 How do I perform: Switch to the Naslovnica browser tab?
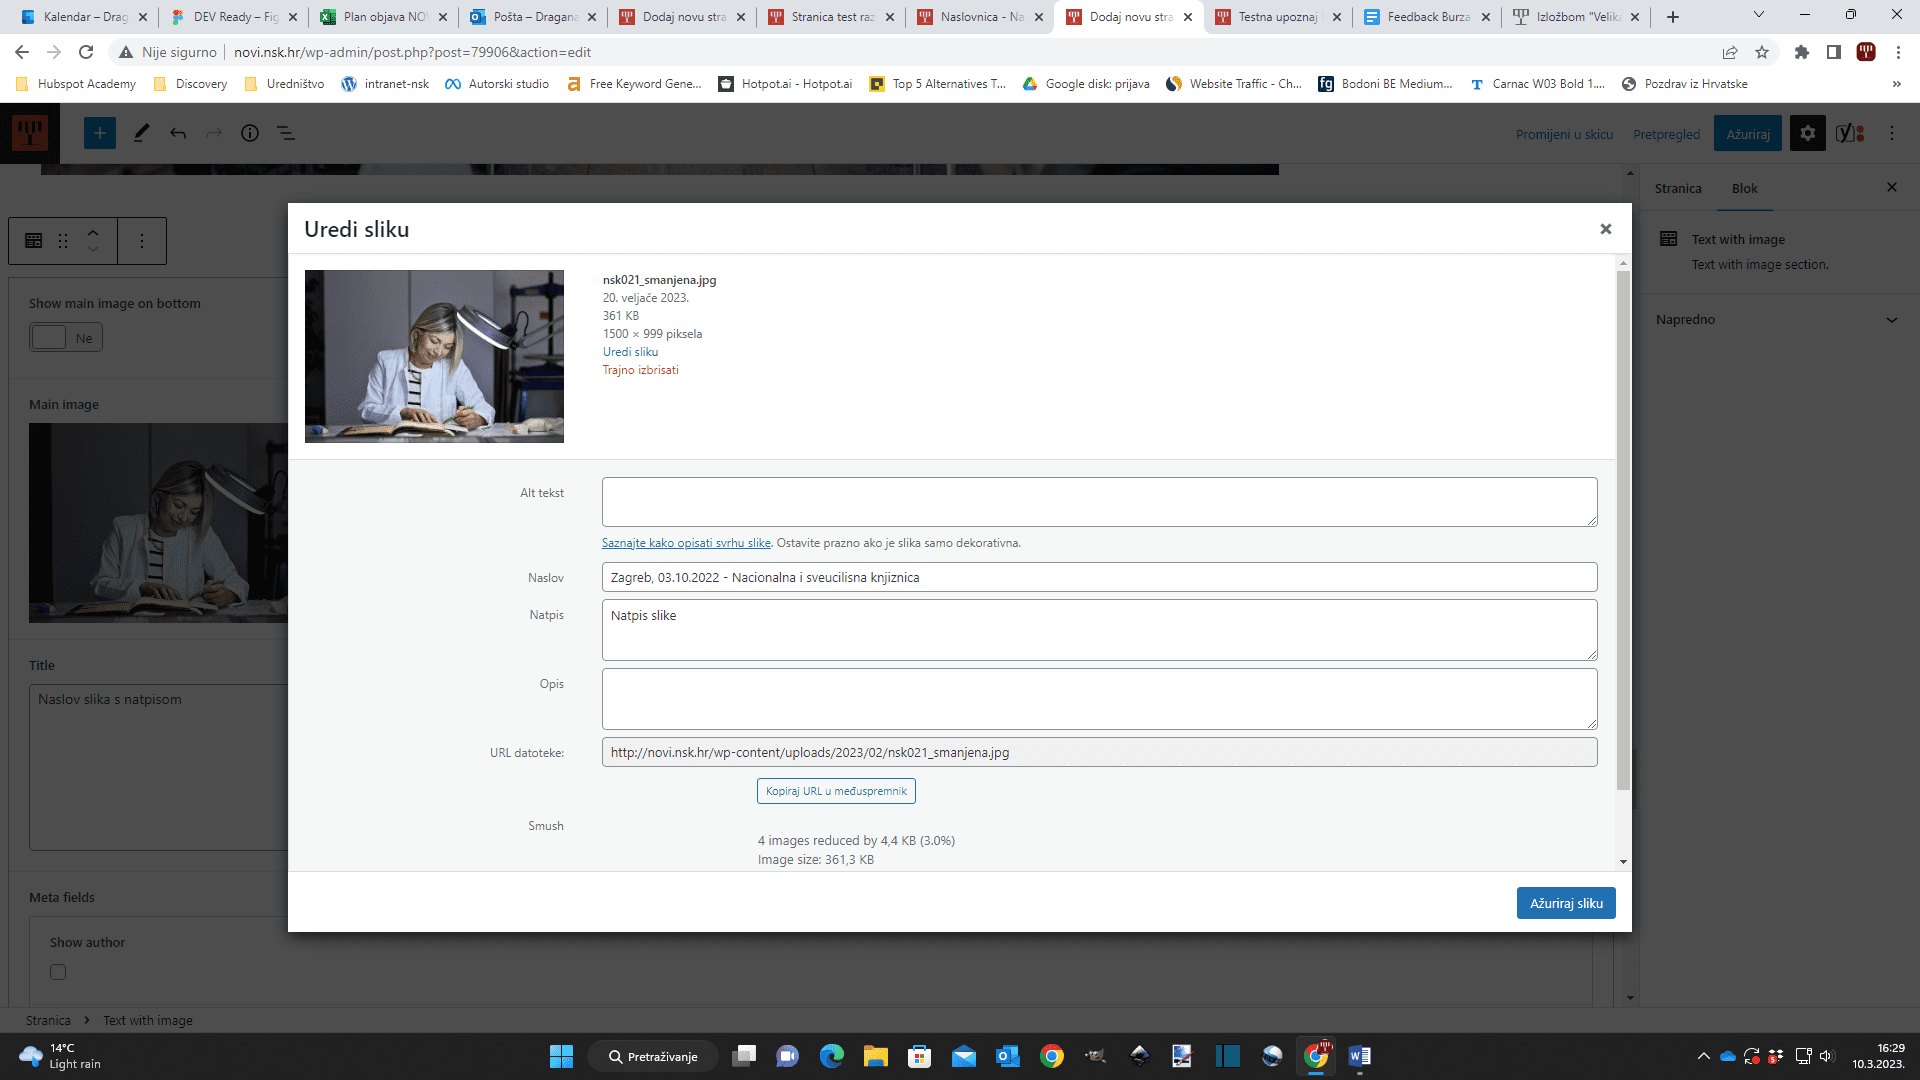980,17
